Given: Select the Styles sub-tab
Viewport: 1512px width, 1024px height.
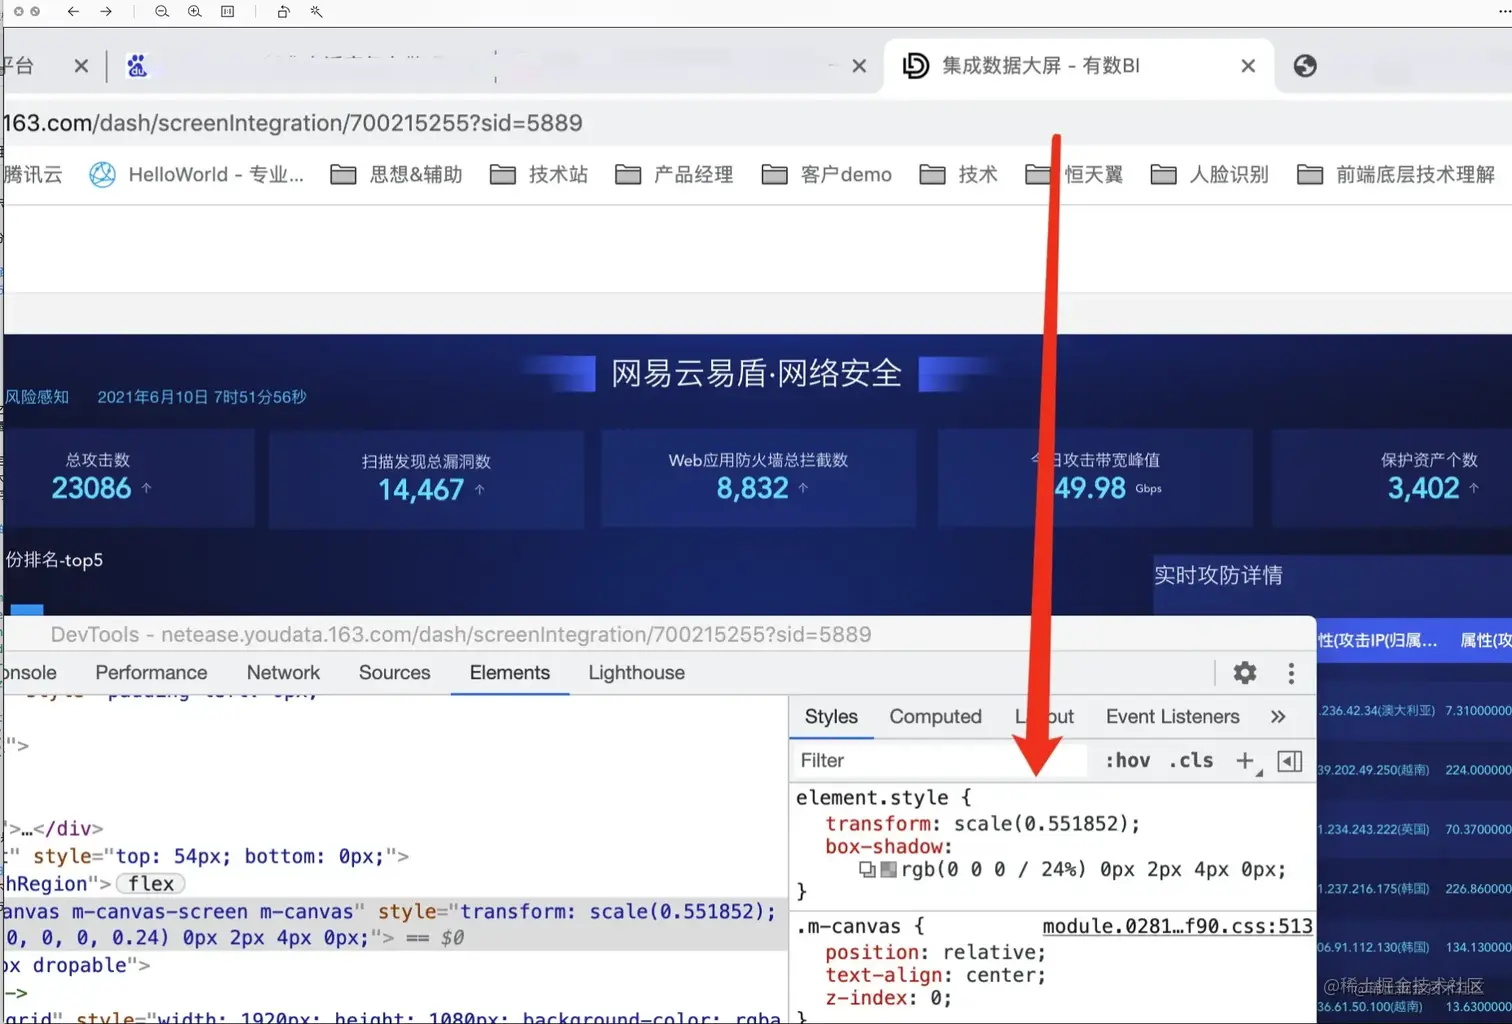Looking at the screenshot, I should (831, 717).
